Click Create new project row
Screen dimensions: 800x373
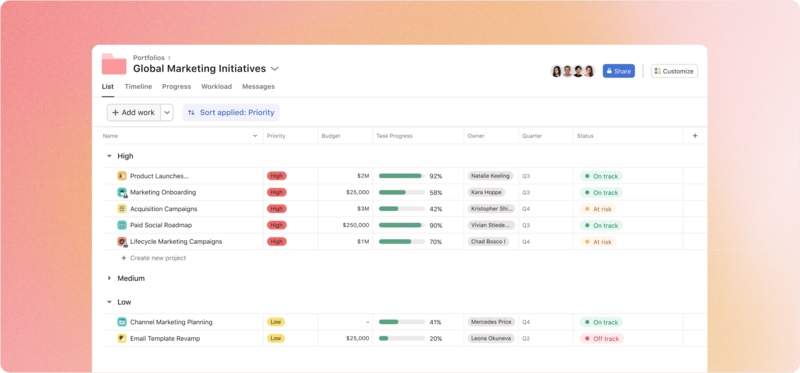click(x=153, y=258)
